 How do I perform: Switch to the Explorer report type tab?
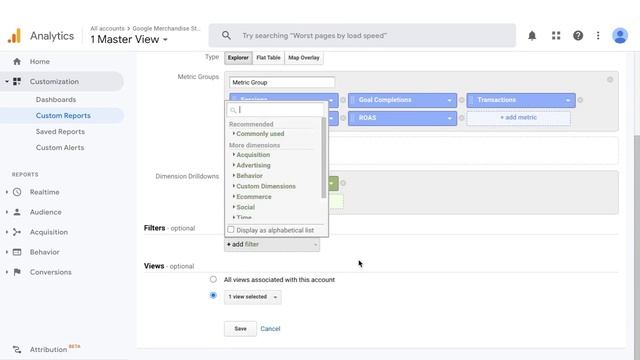pyautogui.click(x=238, y=58)
